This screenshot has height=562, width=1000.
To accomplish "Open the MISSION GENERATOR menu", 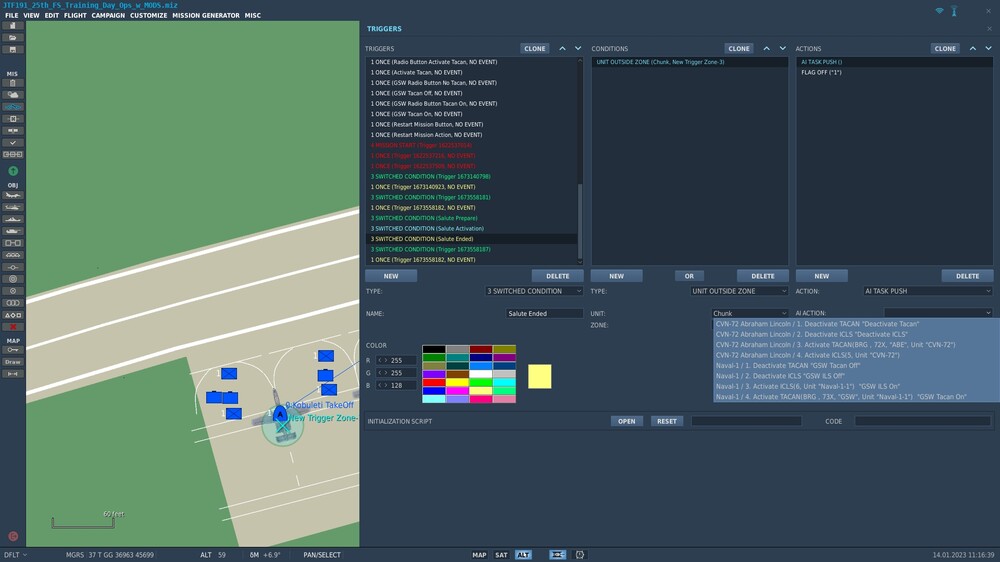I will pyautogui.click(x=206, y=16).
